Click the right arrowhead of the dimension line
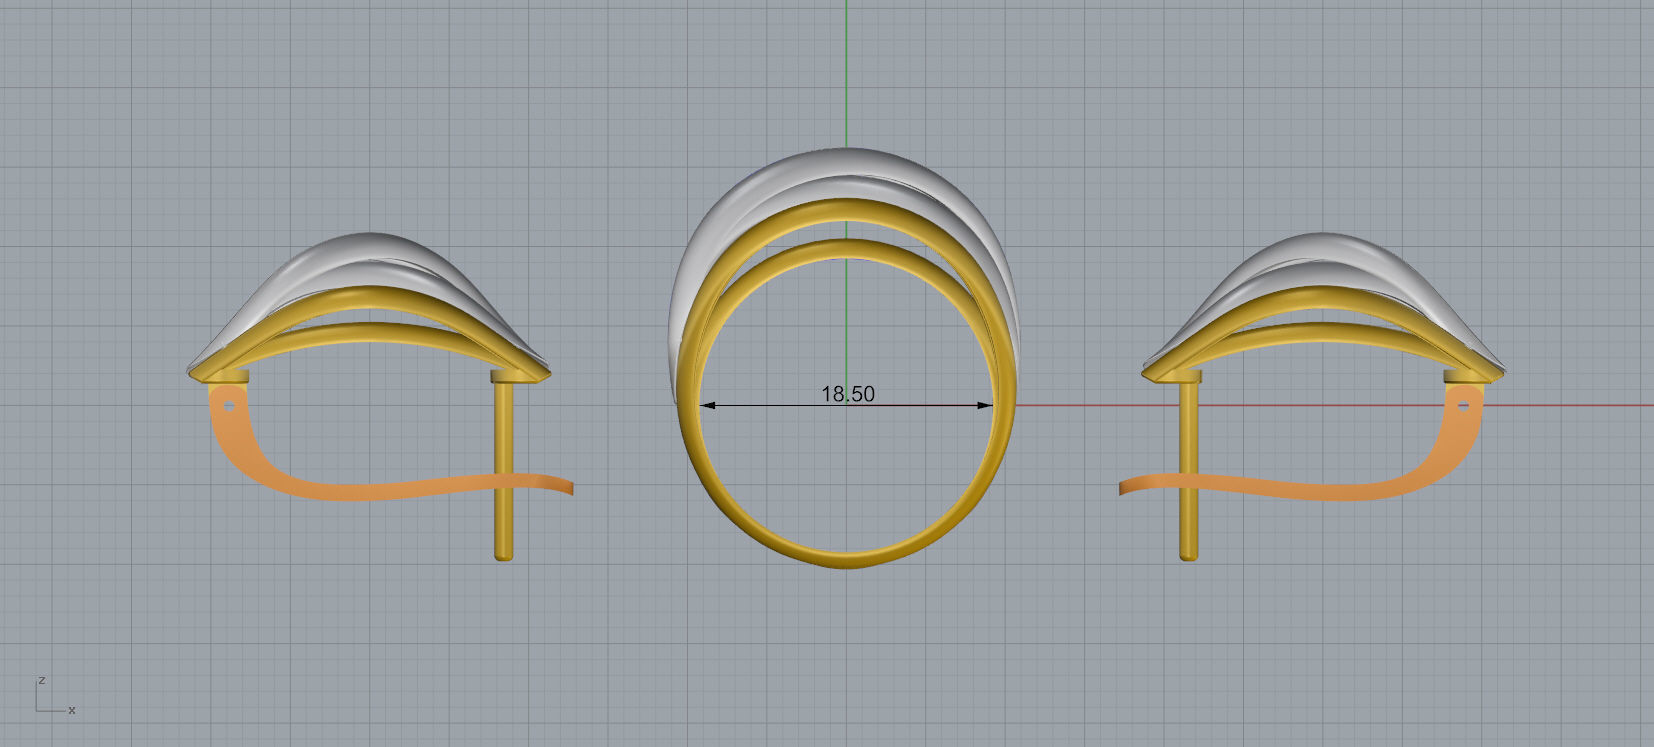The height and width of the screenshot is (747, 1654). (985, 405)
